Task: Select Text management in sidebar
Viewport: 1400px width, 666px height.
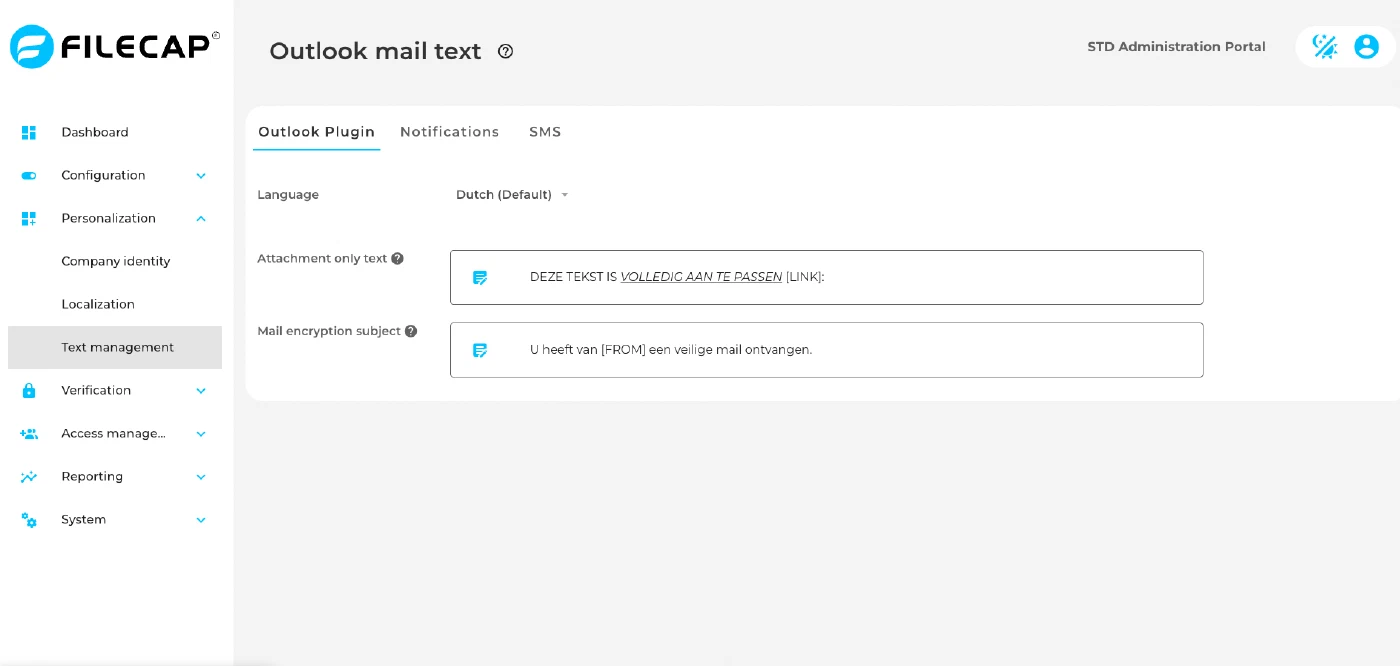Action: 115,347
